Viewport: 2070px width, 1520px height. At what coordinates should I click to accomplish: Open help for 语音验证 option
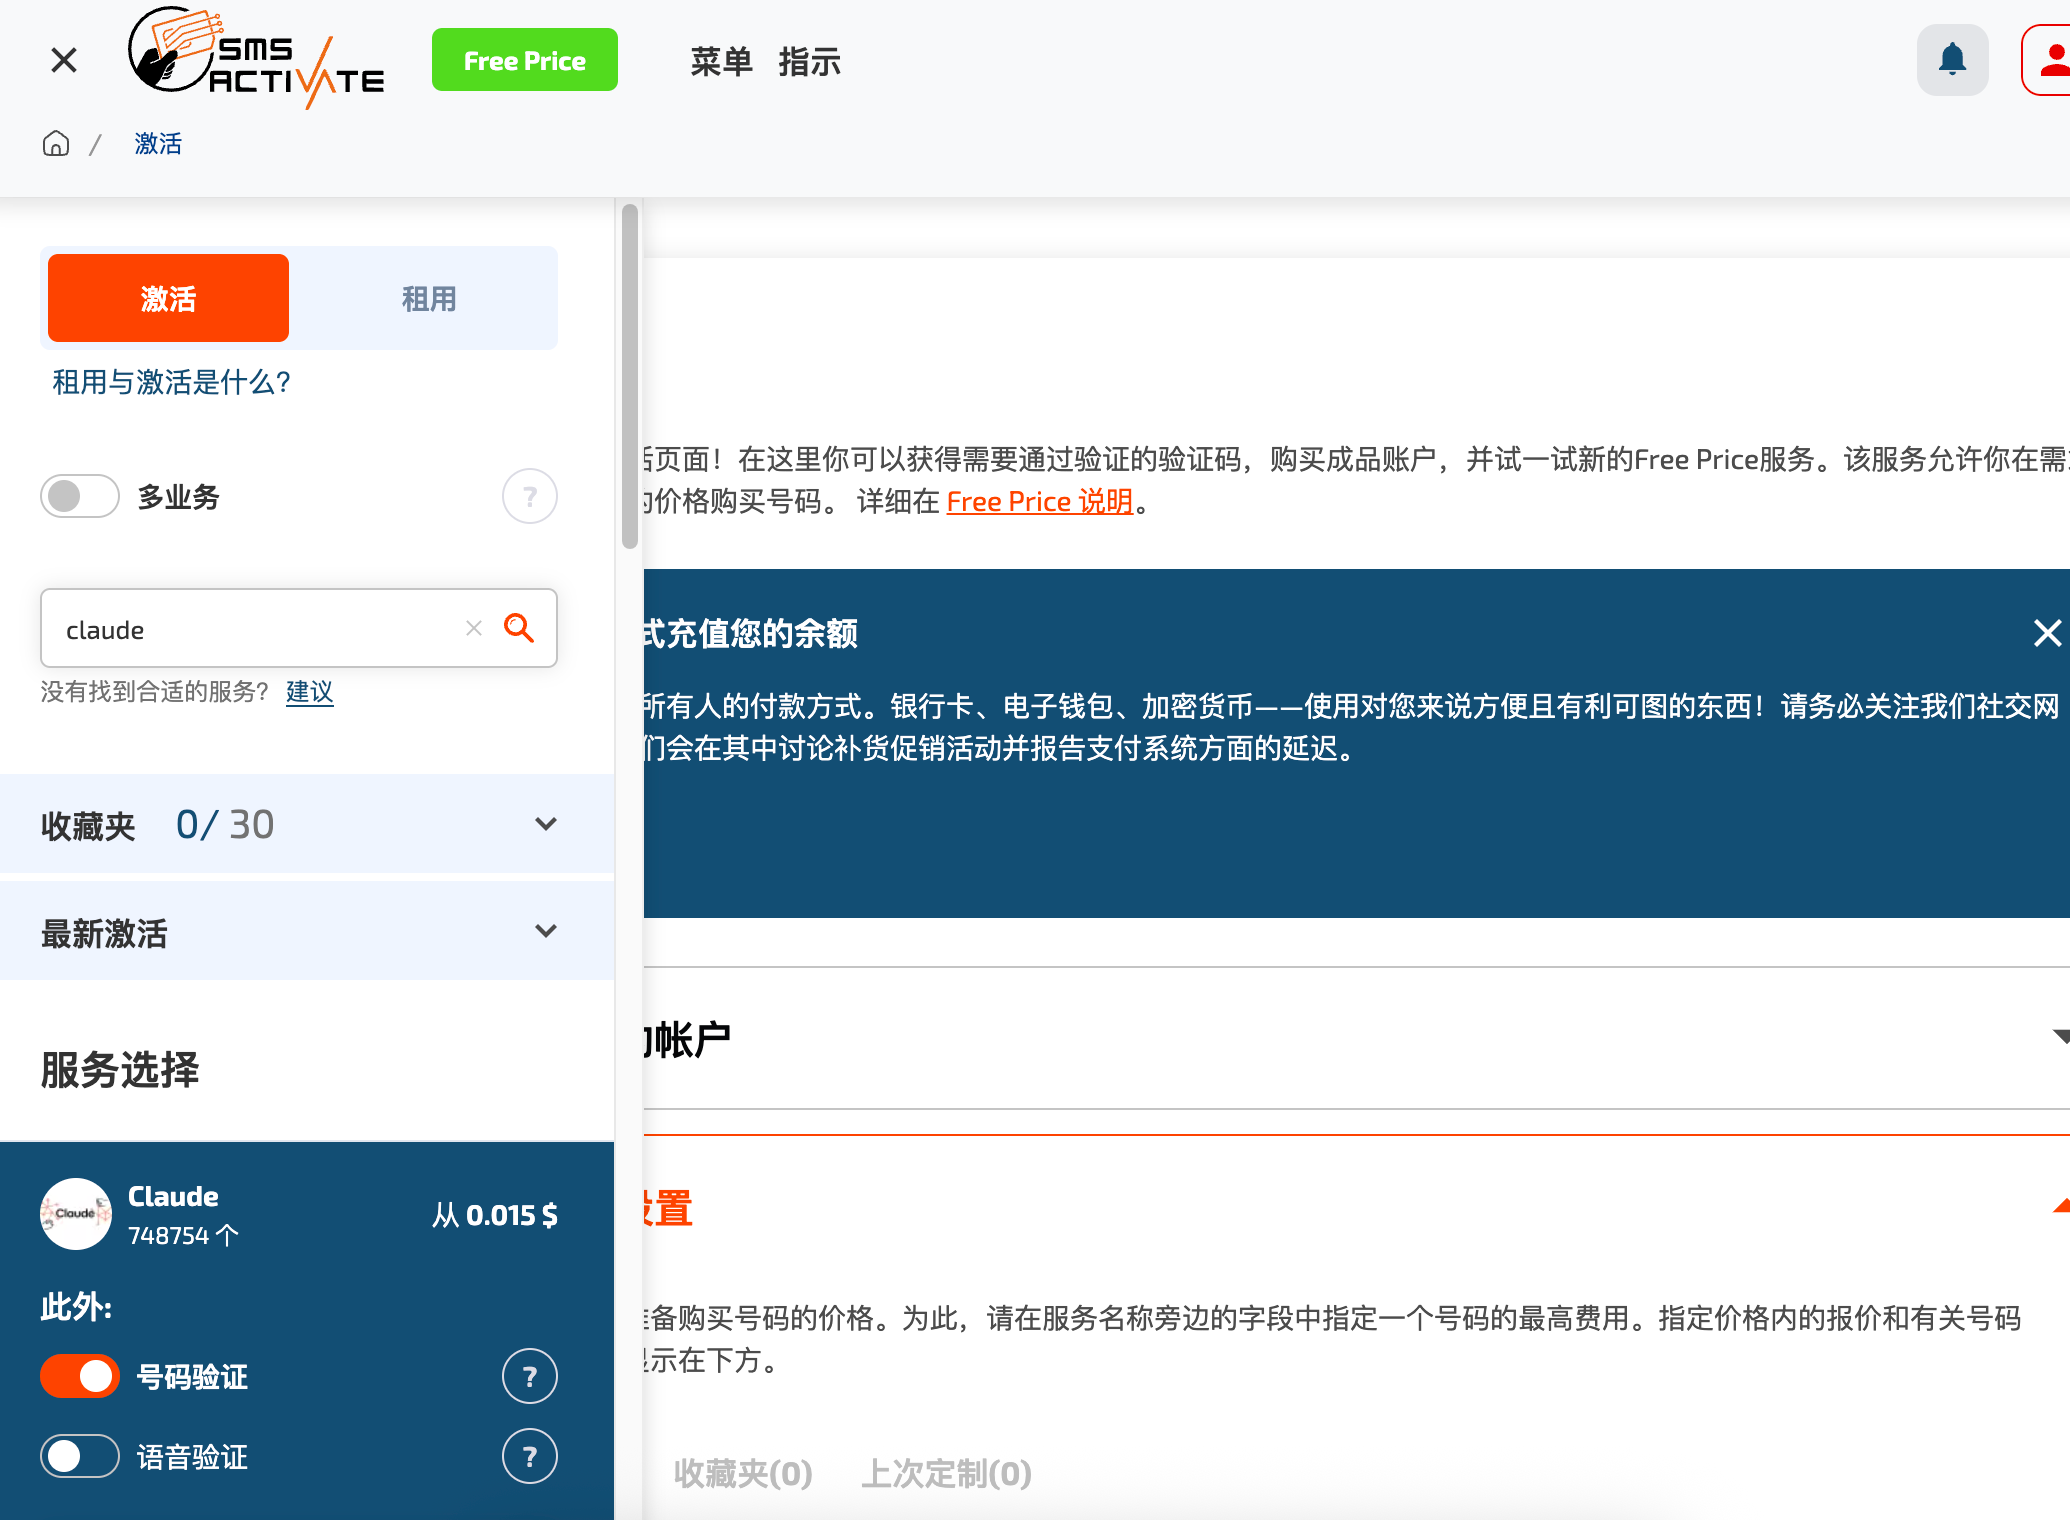[x=529, y=1456]
